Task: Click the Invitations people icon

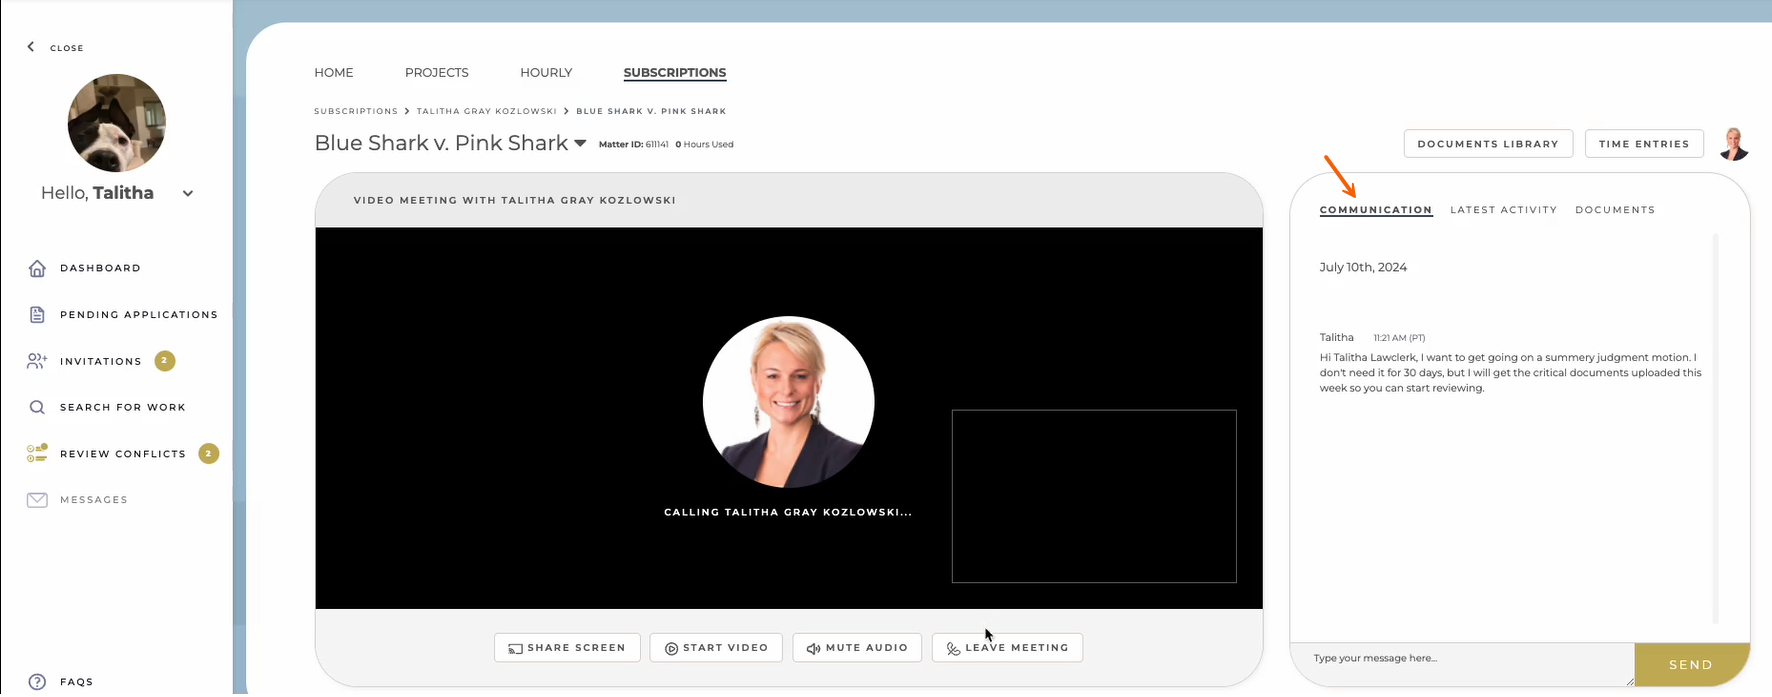Action: 37,361
